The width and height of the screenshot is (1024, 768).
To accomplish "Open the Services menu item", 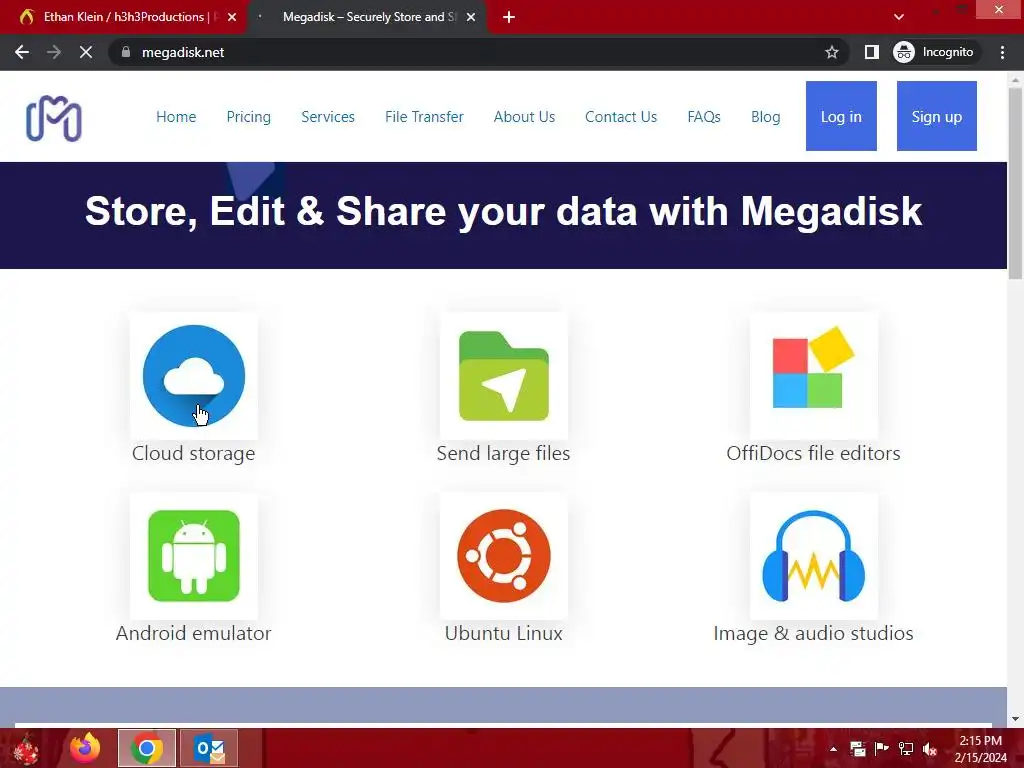I will click(x=328, y=117).
